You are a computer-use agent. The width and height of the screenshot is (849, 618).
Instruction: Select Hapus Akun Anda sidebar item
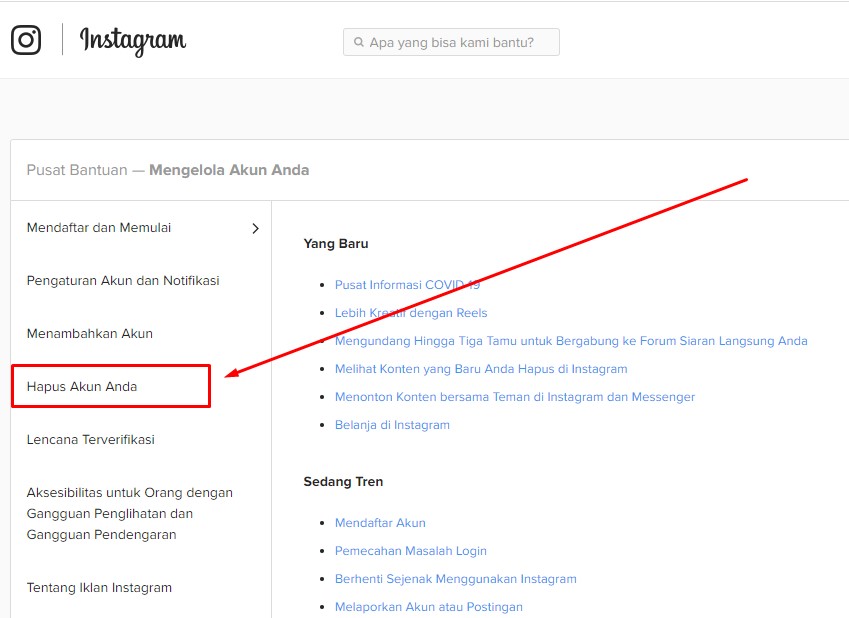82,387
